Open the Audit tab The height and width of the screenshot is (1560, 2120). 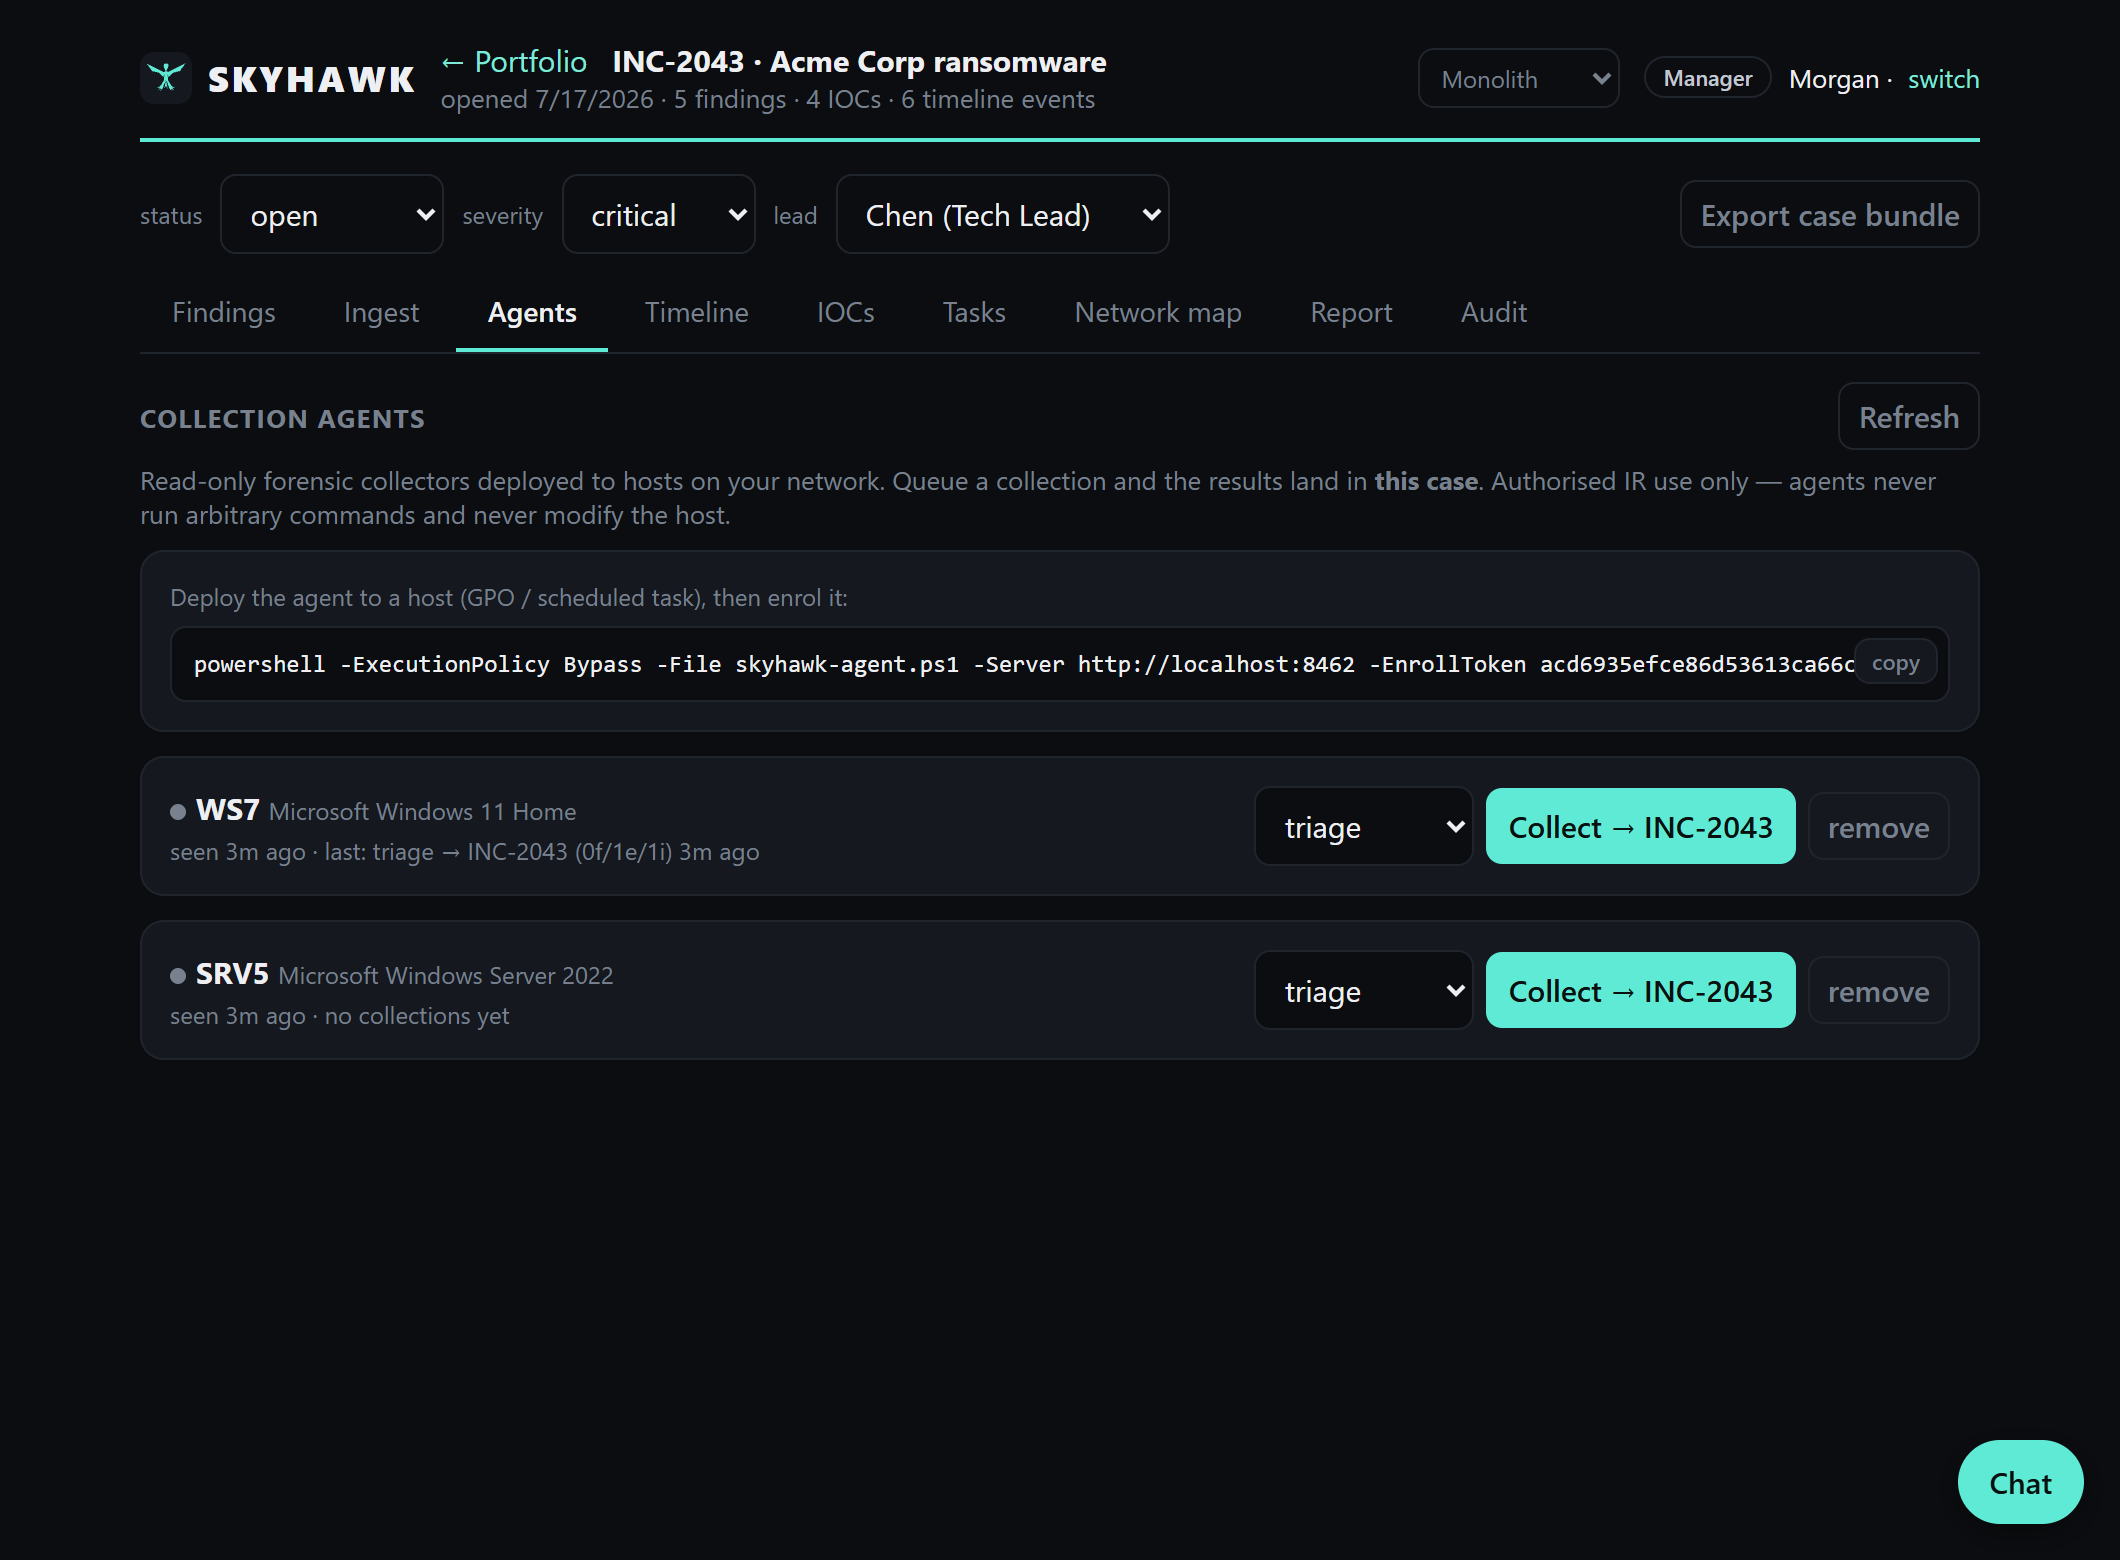coord(1494,313)
